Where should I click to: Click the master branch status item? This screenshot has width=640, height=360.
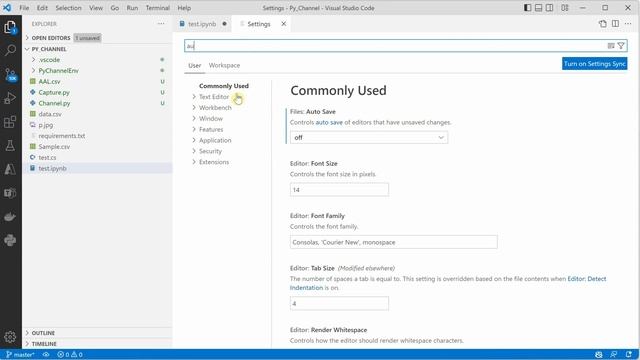20,355
